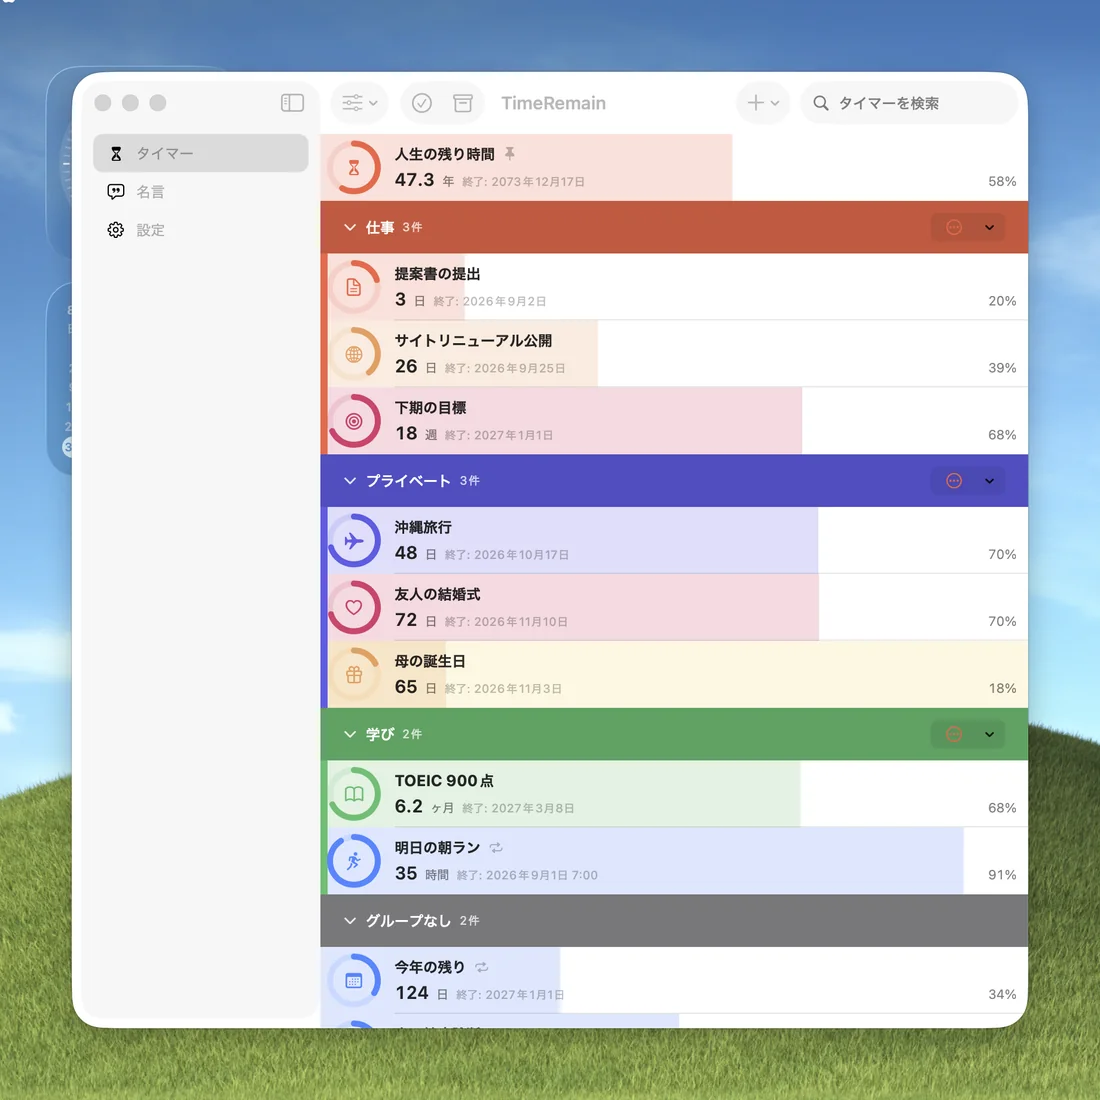Click the hourglass icon beside タイマー
The width and height of the screenshot is (1100, 1100).
click(116, 154)
